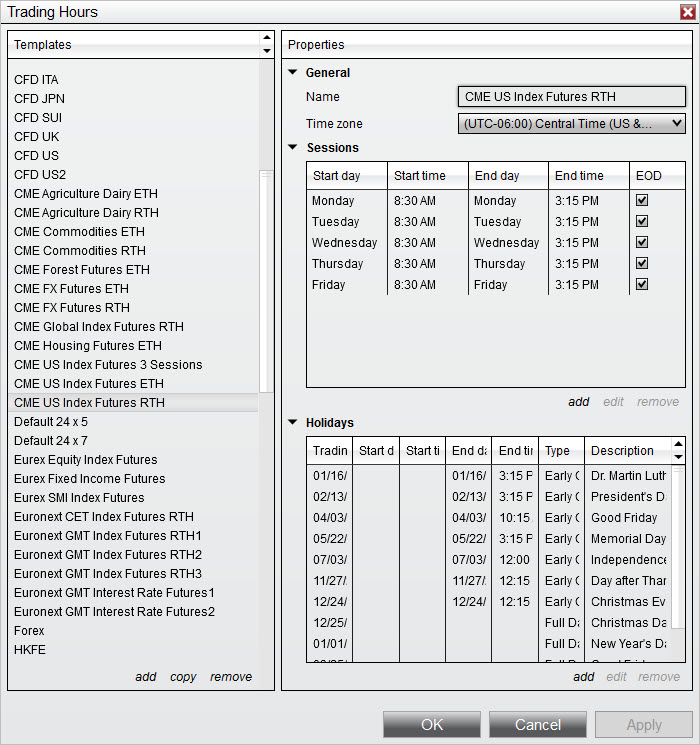Click the Holidays table scrollbar thumb
Viewport: 700px width, 745px height.
[x=678, y=546]
